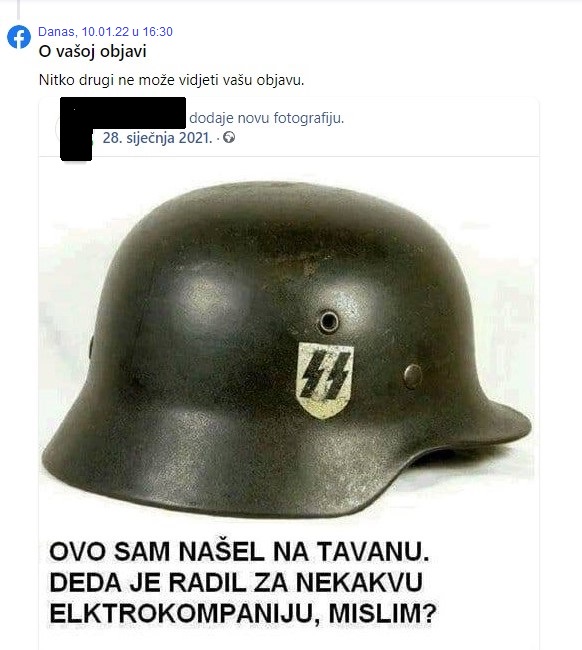This screenshot has width=582, height=650.
Task: Click the "DEDA JE RADIL ZA NEKAKVU" caption line
Action: 236,582
